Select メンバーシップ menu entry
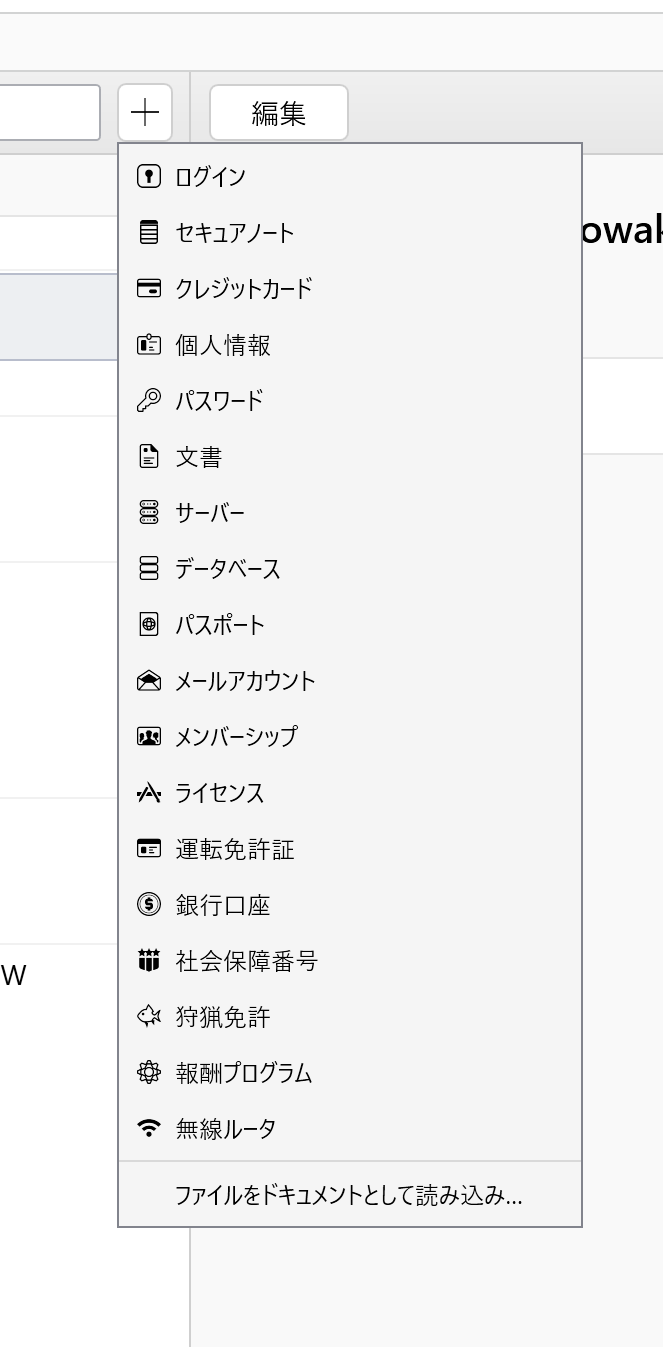Image resolution: width=663 pixels, height=1347 pixels. click(236, 737)
